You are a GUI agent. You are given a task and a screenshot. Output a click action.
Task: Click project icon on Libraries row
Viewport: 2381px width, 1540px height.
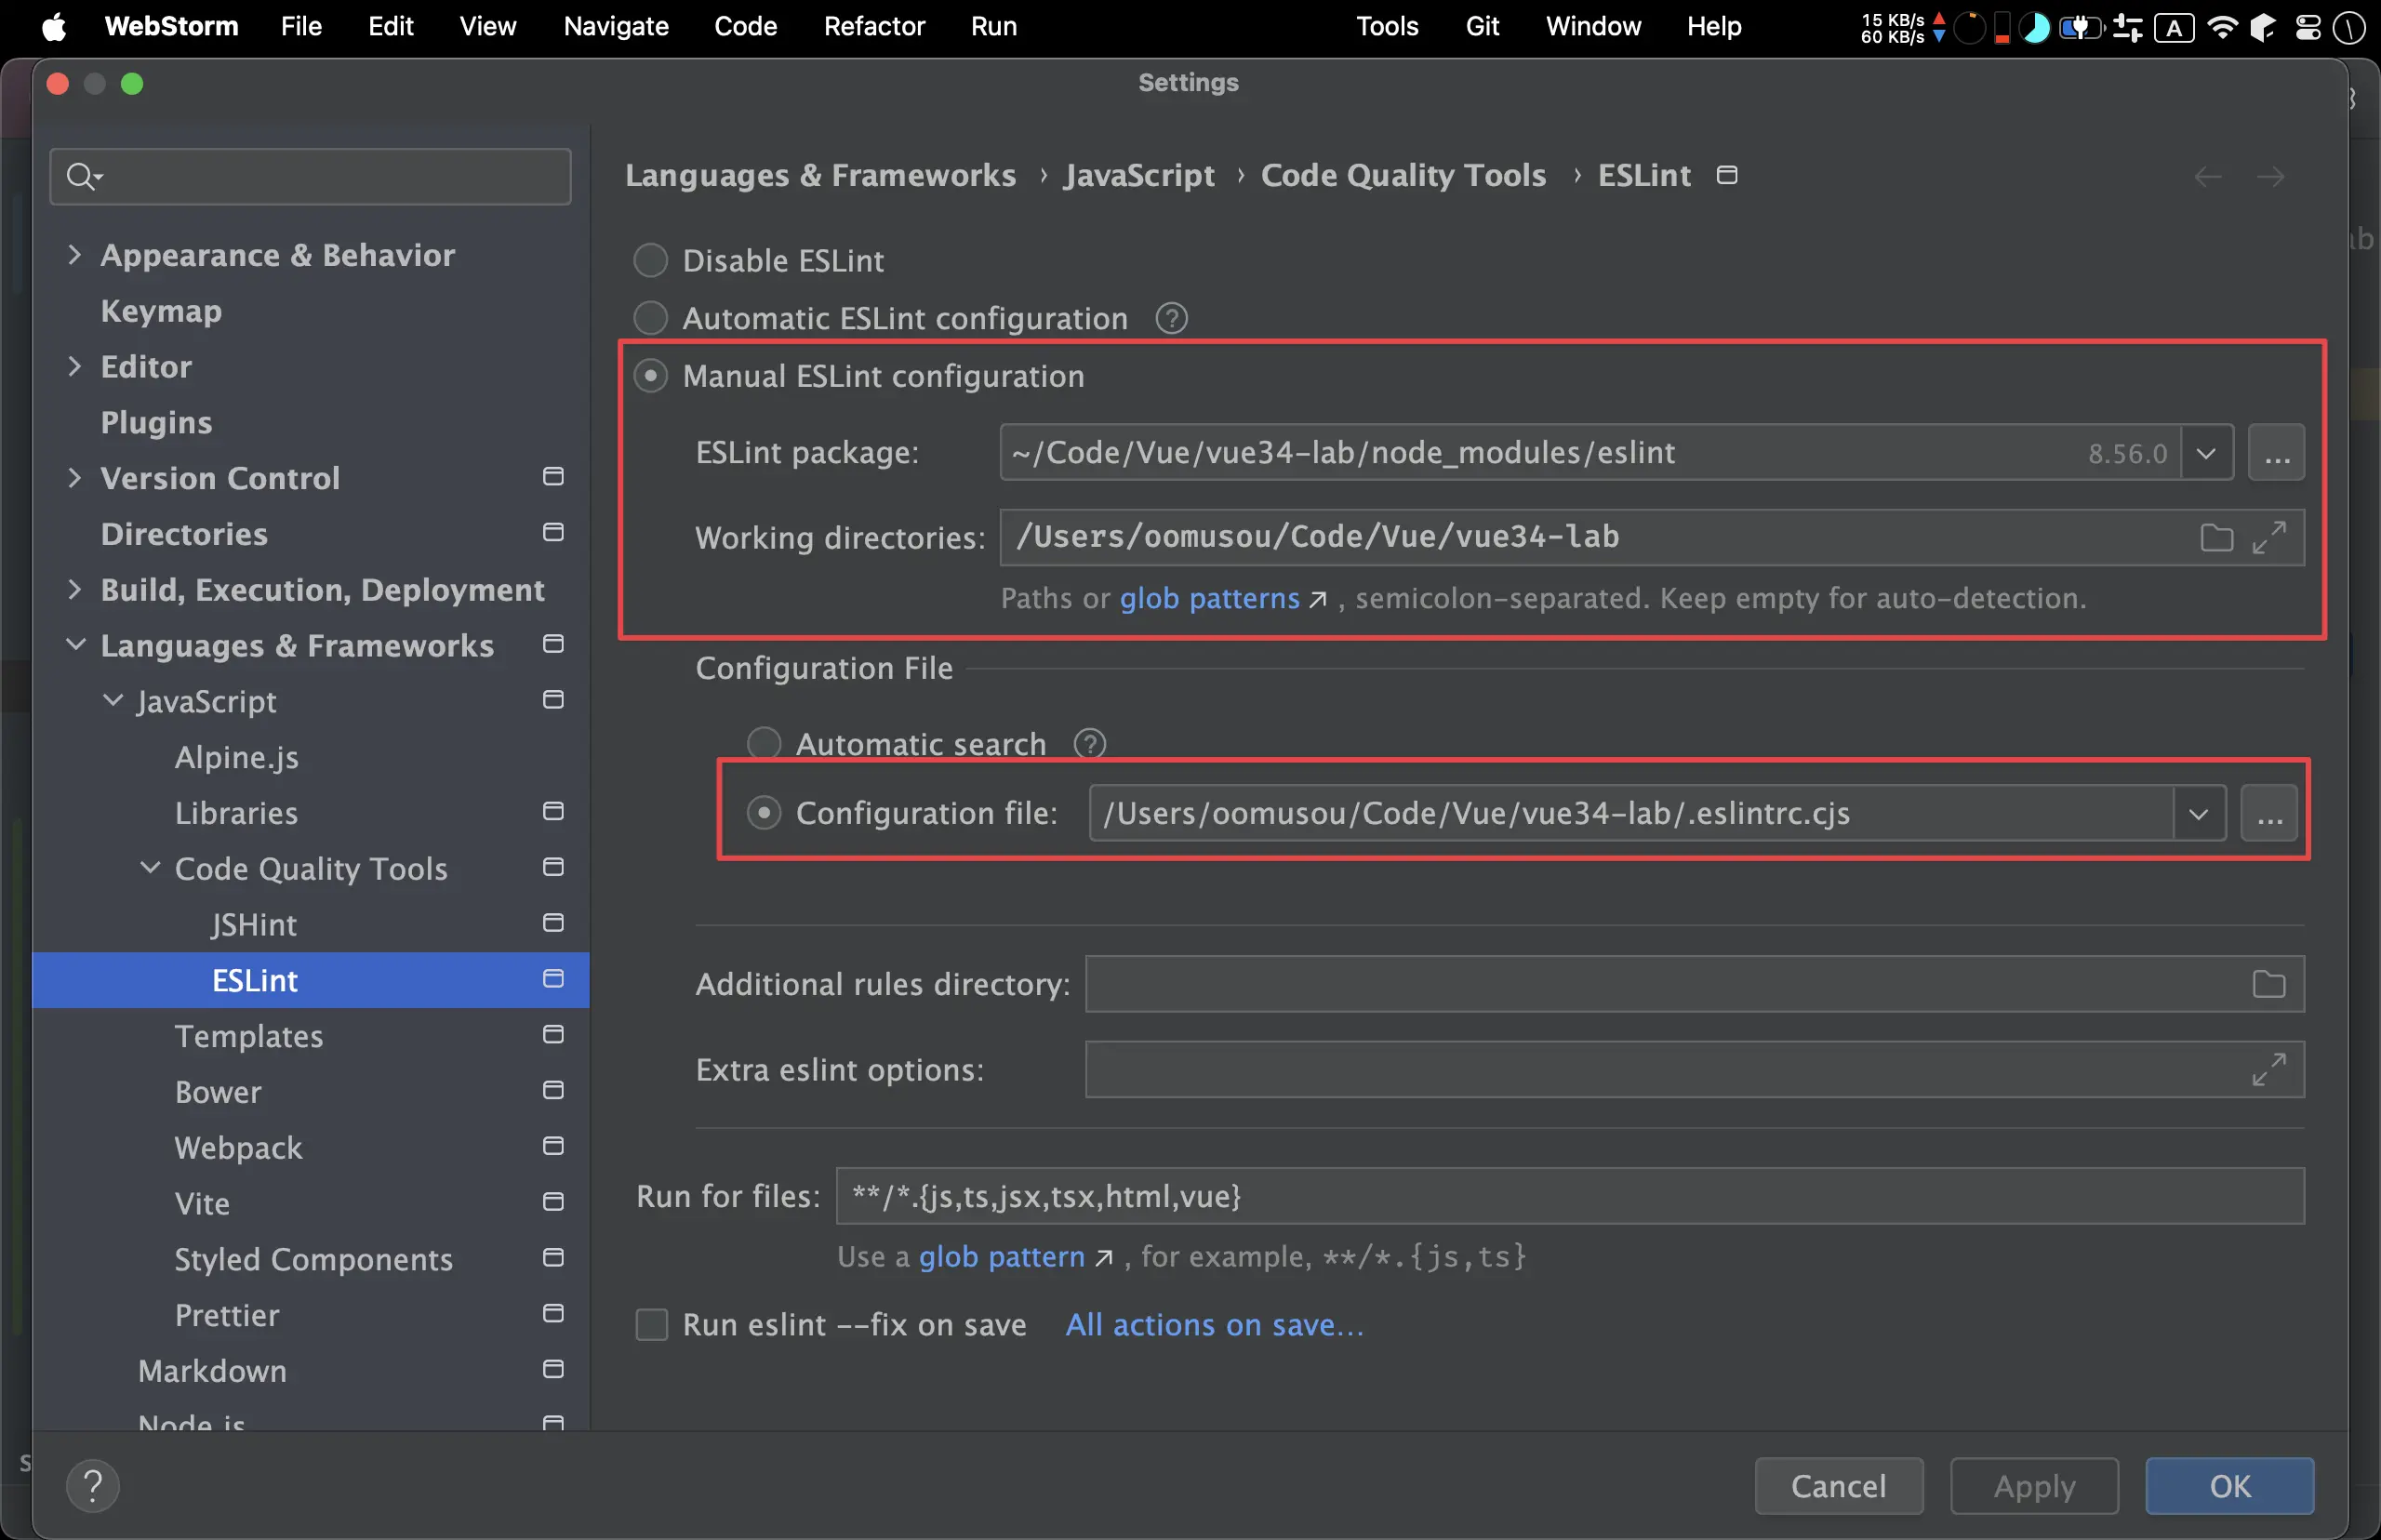553,812
